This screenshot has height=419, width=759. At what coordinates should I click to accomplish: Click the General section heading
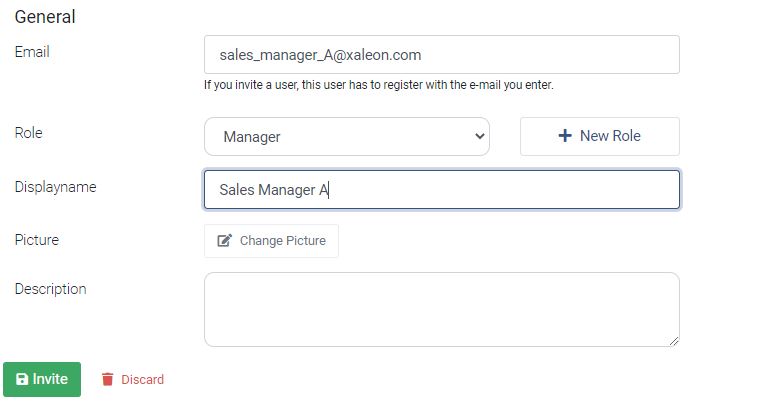[x=45, y=17]
